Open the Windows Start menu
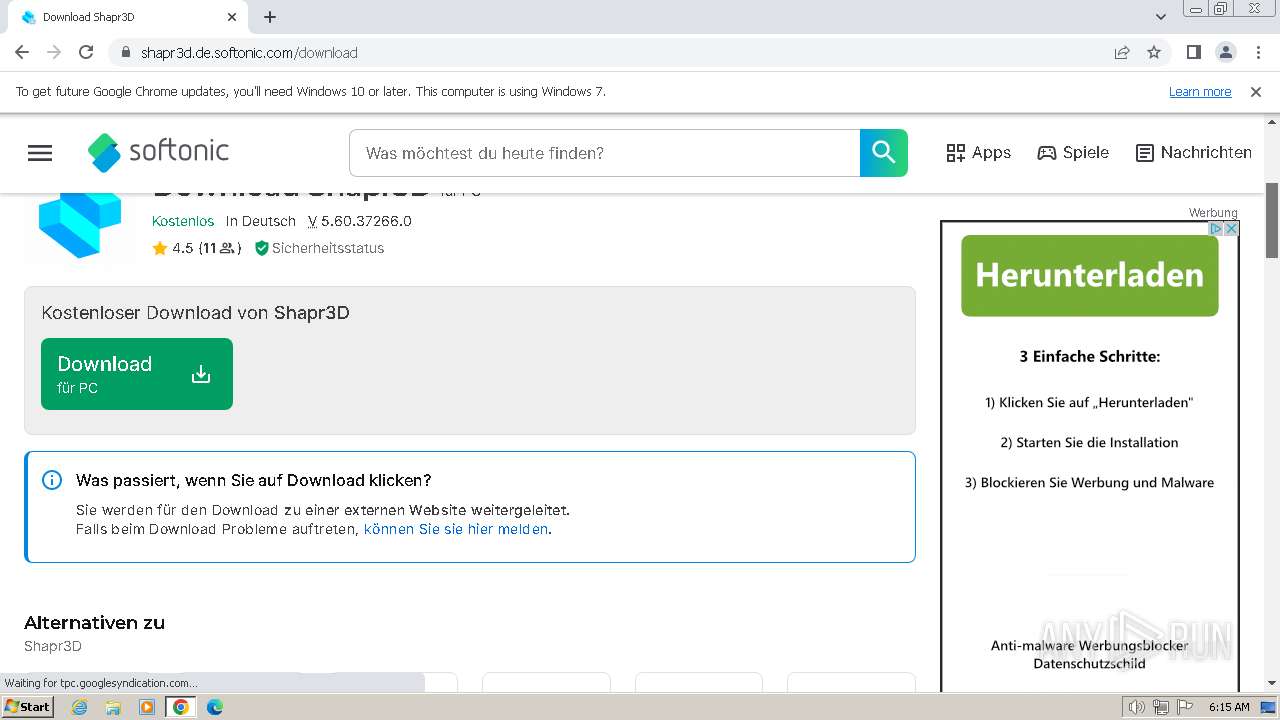1280x720 pixels. click(28, 706)
